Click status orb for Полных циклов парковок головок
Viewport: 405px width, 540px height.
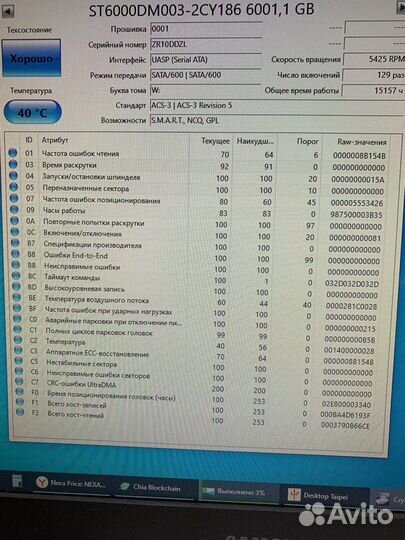pos(18,329)
